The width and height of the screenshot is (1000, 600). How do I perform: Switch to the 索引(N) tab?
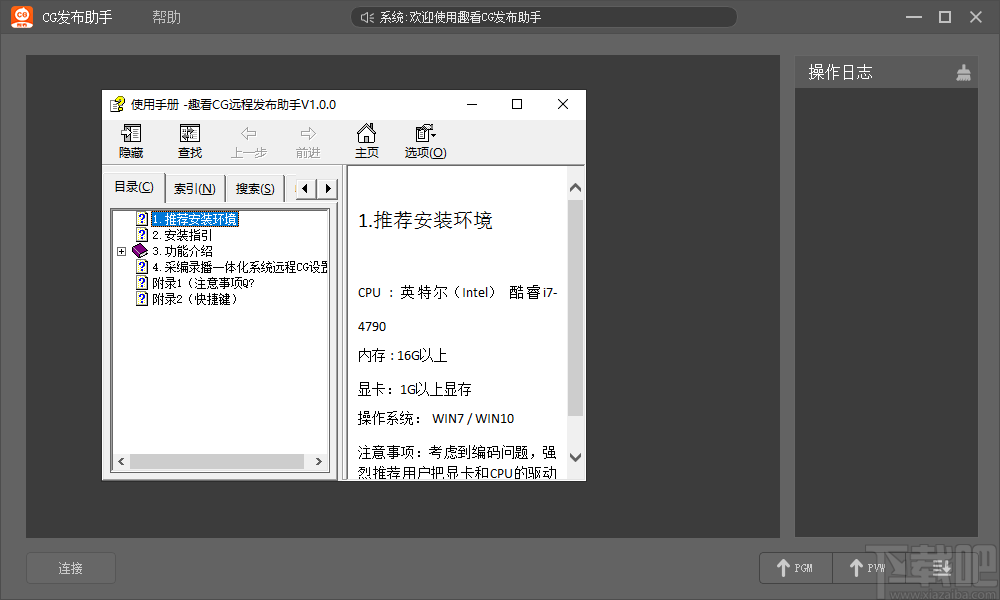coord(195,188)
